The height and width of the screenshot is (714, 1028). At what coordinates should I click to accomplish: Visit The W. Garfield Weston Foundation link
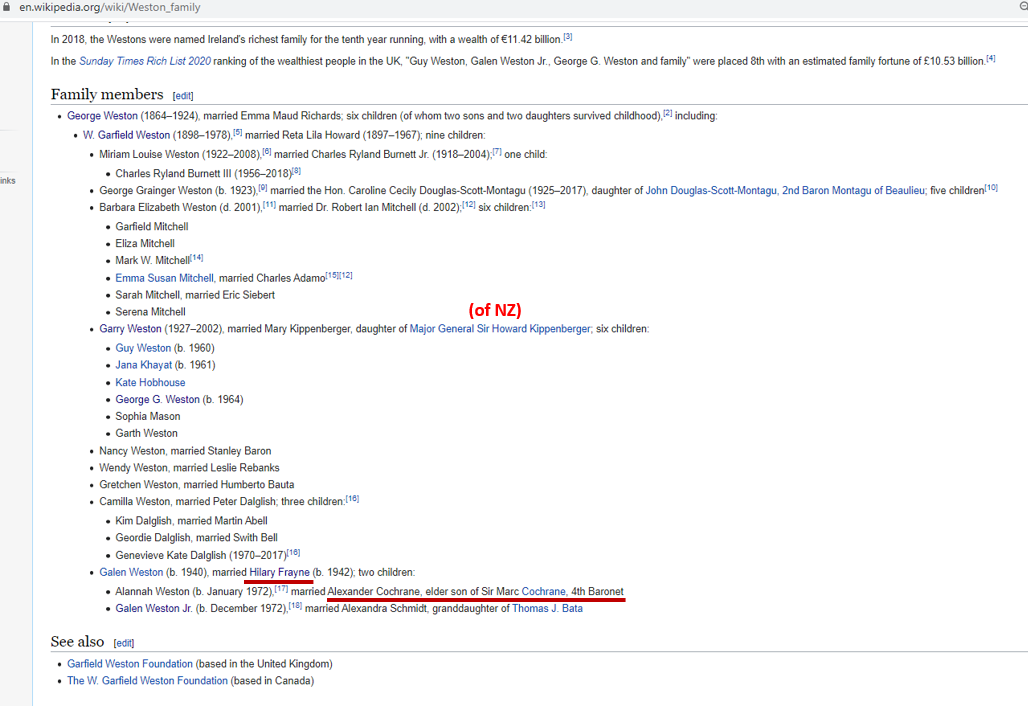click(148, 681)
